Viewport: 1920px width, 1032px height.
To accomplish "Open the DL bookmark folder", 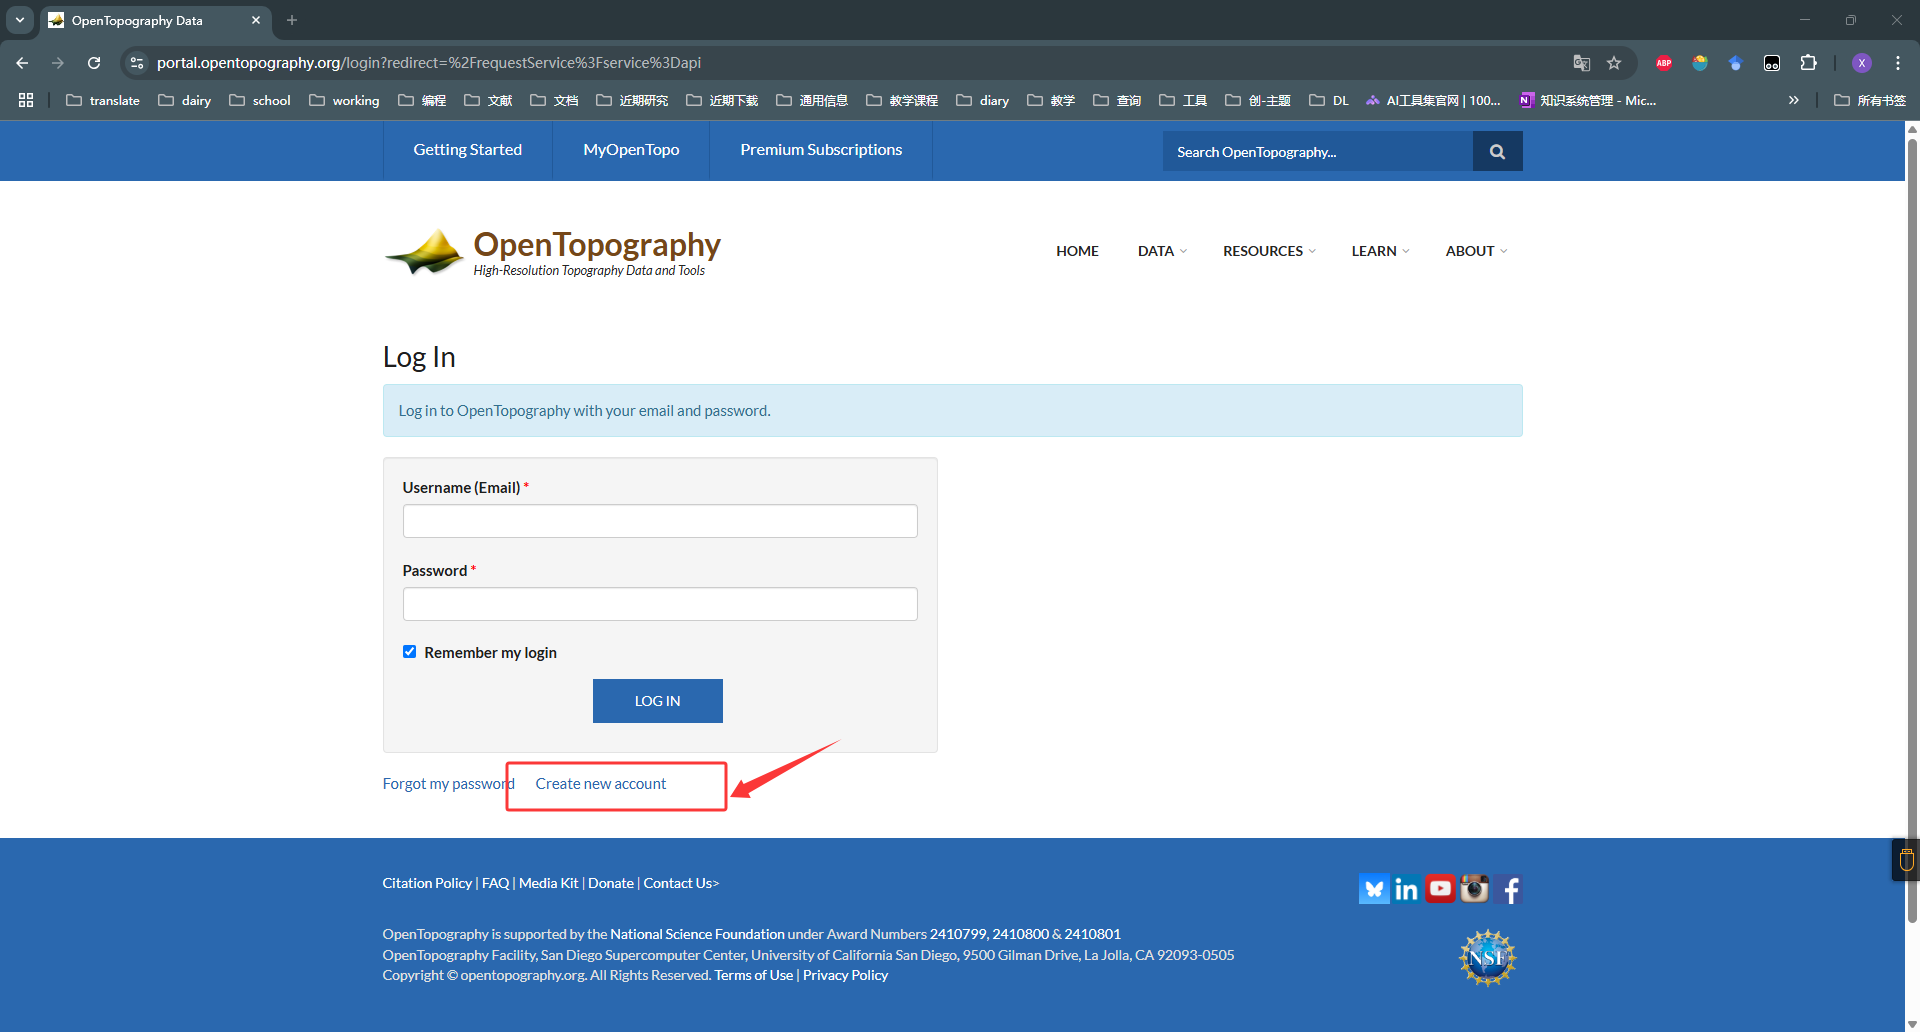I will tap(1329, 100).
